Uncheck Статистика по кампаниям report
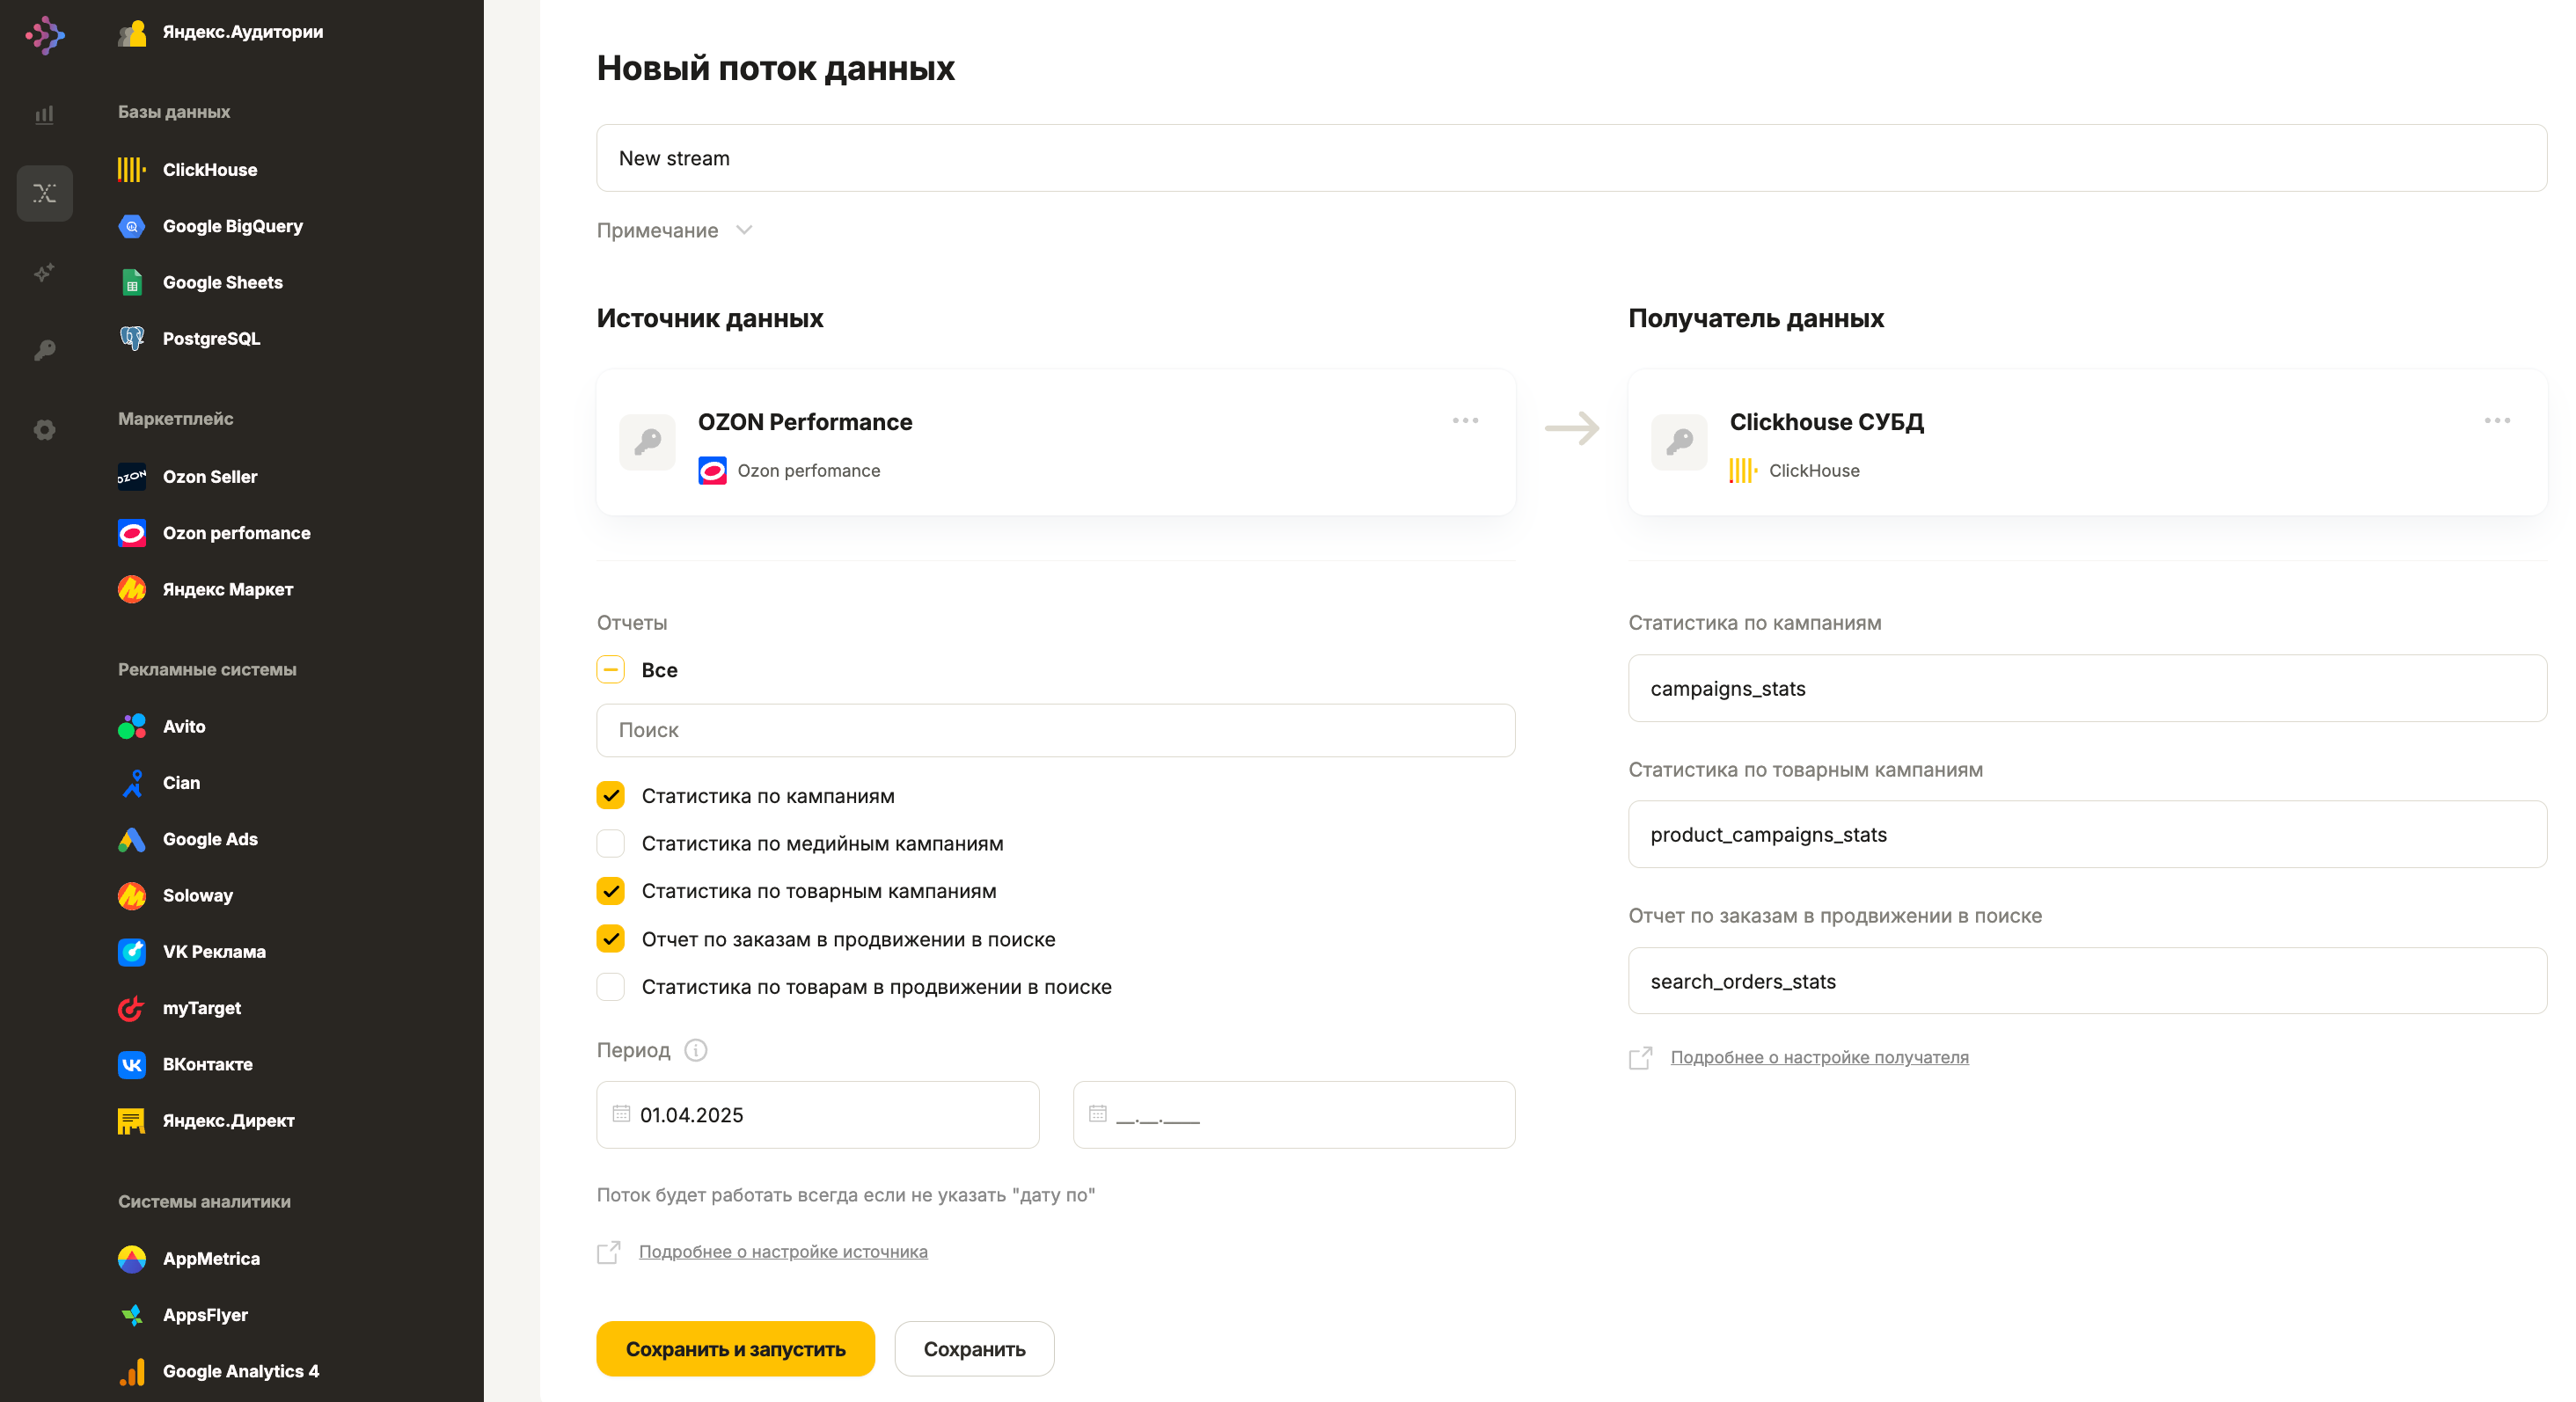 611,796
